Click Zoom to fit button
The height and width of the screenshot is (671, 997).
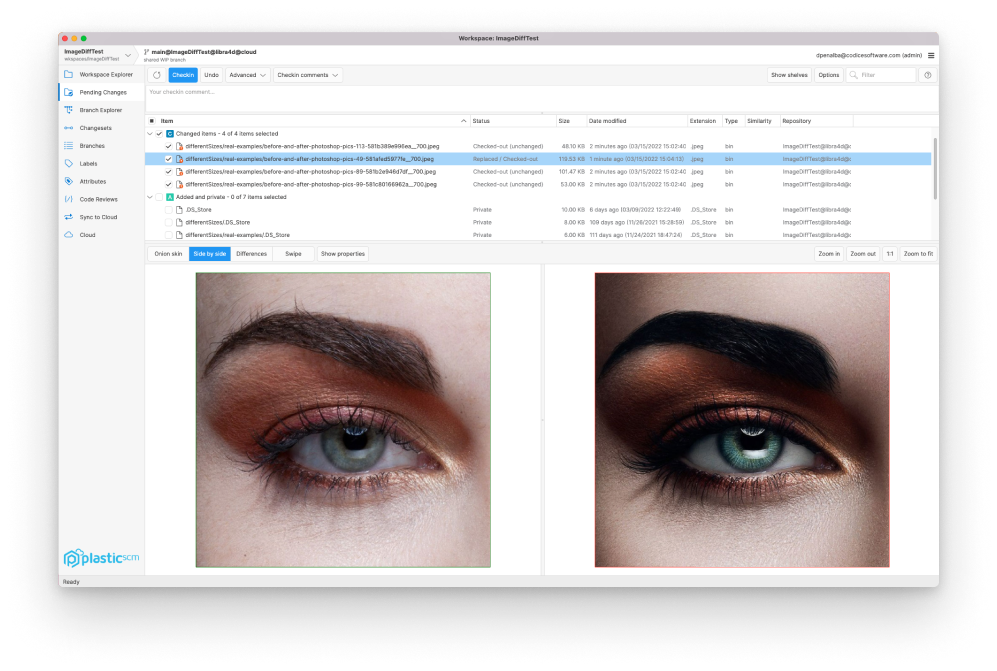click(918, 254)
